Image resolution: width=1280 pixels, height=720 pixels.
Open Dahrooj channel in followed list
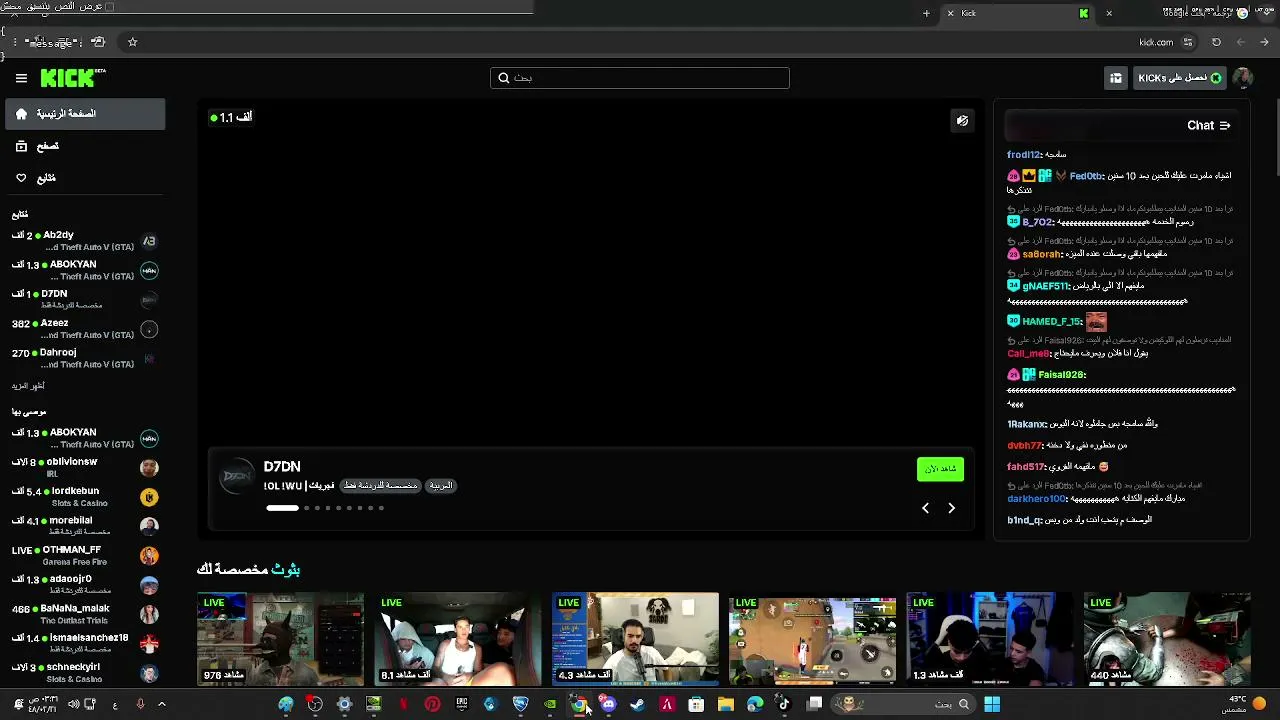(85, 358)
